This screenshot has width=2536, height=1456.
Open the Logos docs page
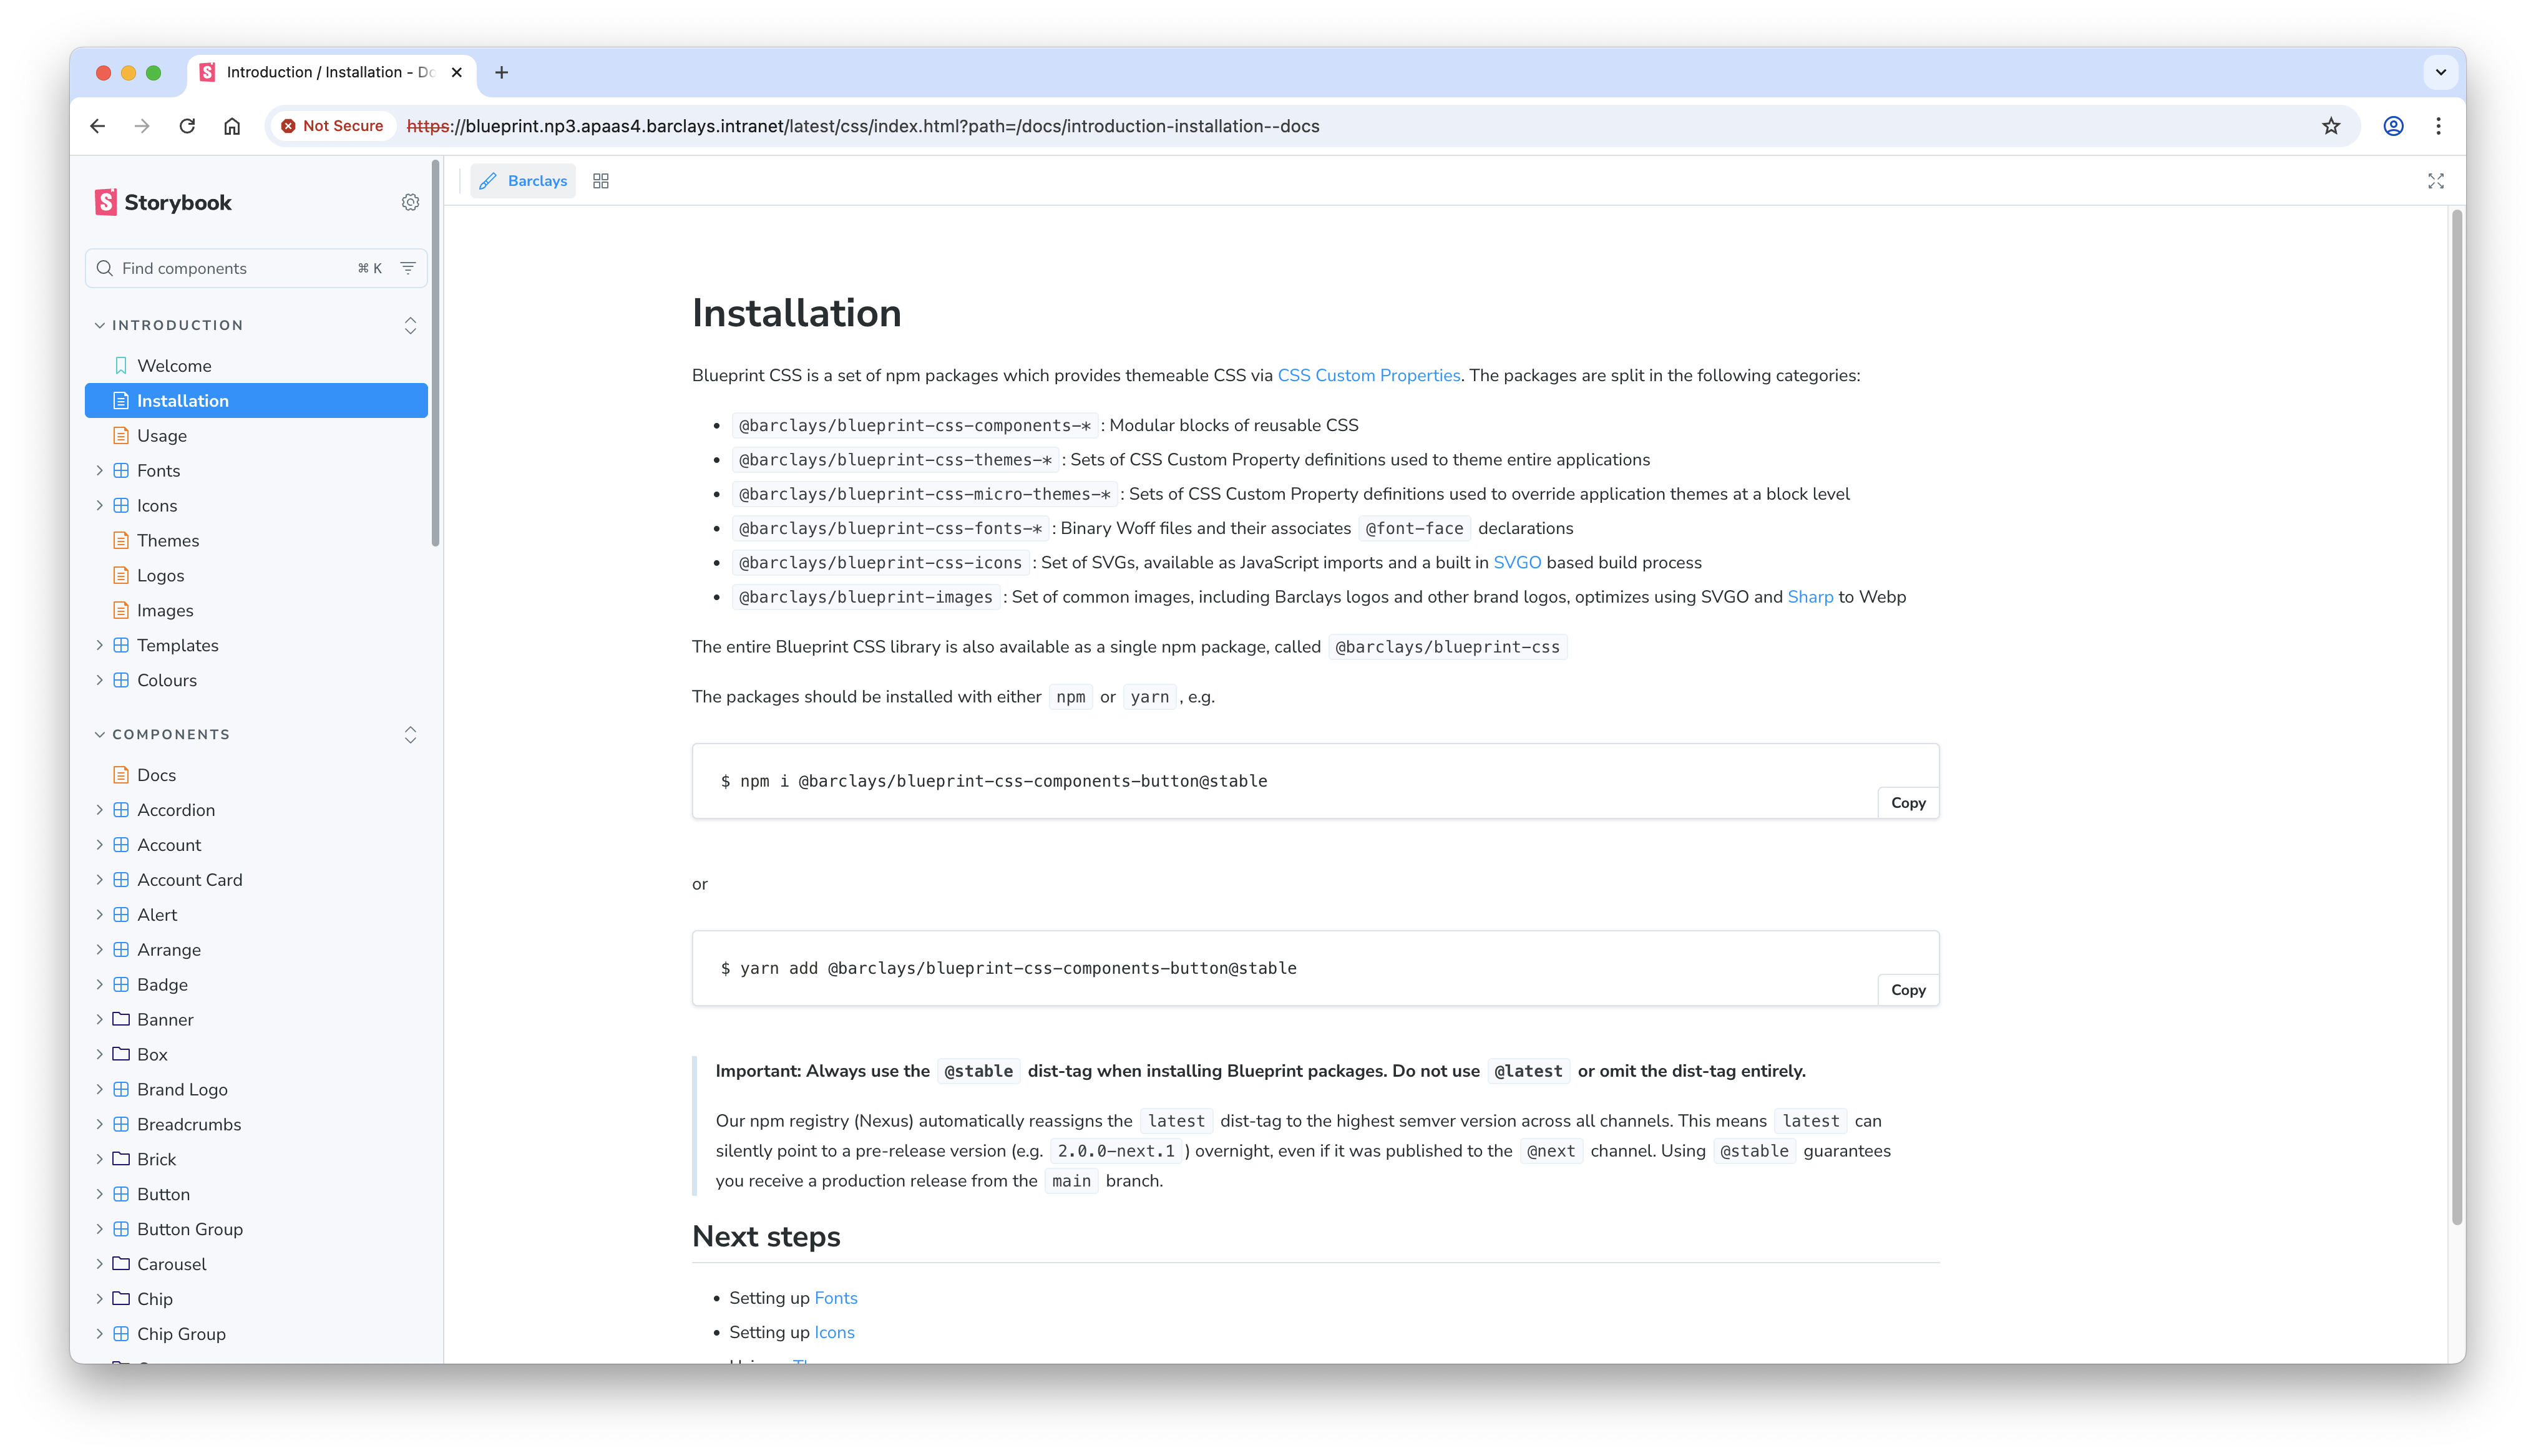(256, 576)
